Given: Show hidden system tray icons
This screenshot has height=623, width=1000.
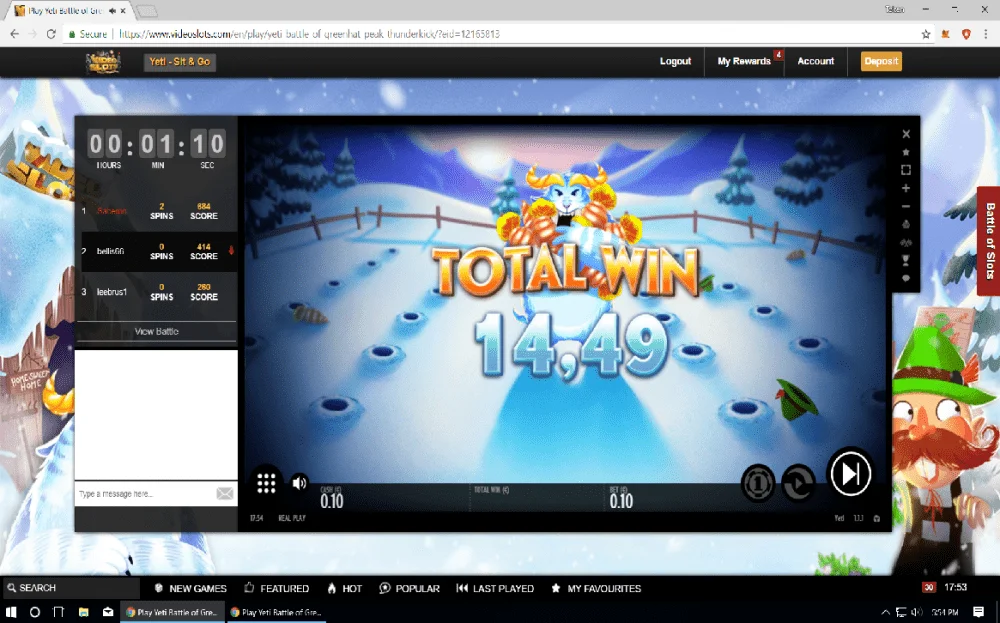Looking at the screenshot, I should pyautogui.click(x=886, y=612).
